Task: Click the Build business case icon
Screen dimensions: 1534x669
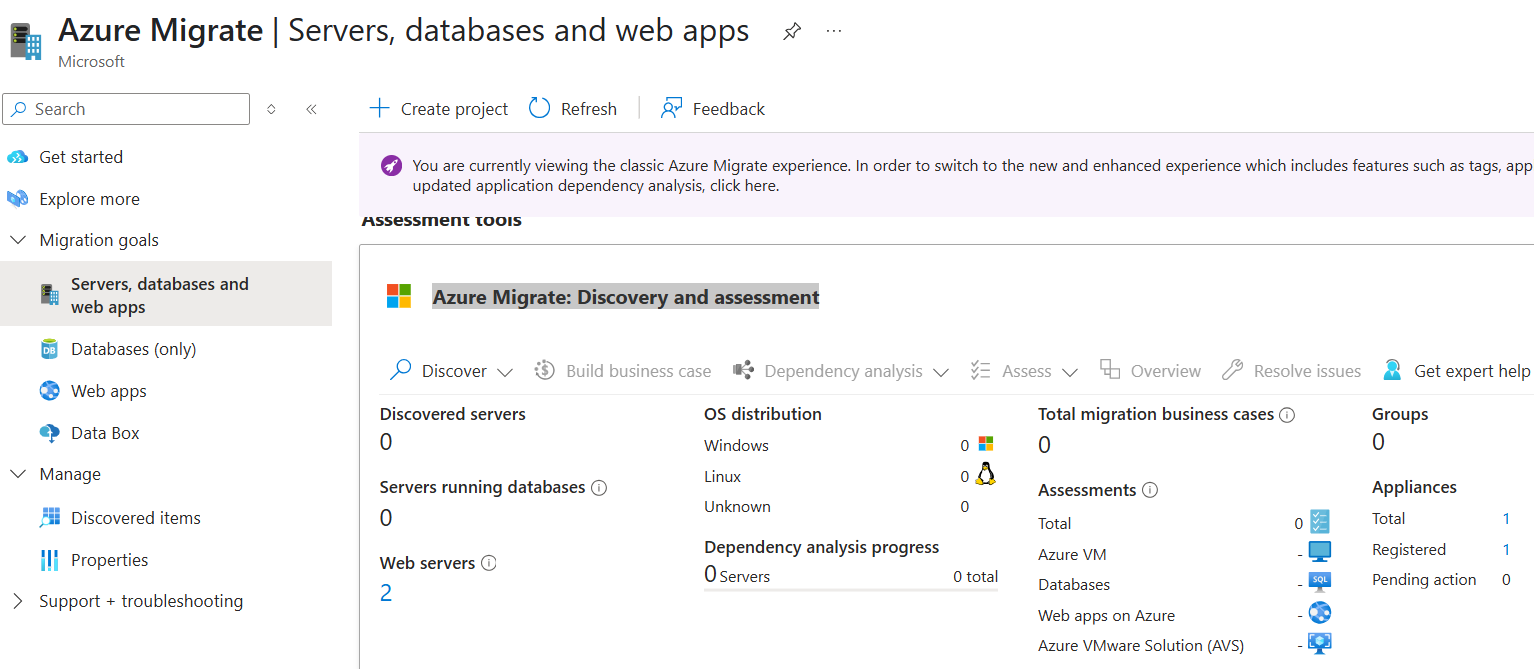Action: 545,370
